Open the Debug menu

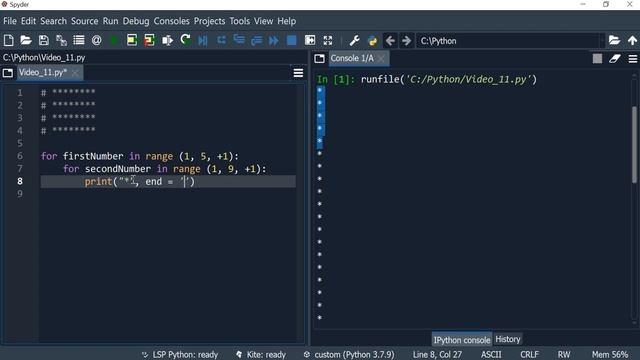point(136,21)
